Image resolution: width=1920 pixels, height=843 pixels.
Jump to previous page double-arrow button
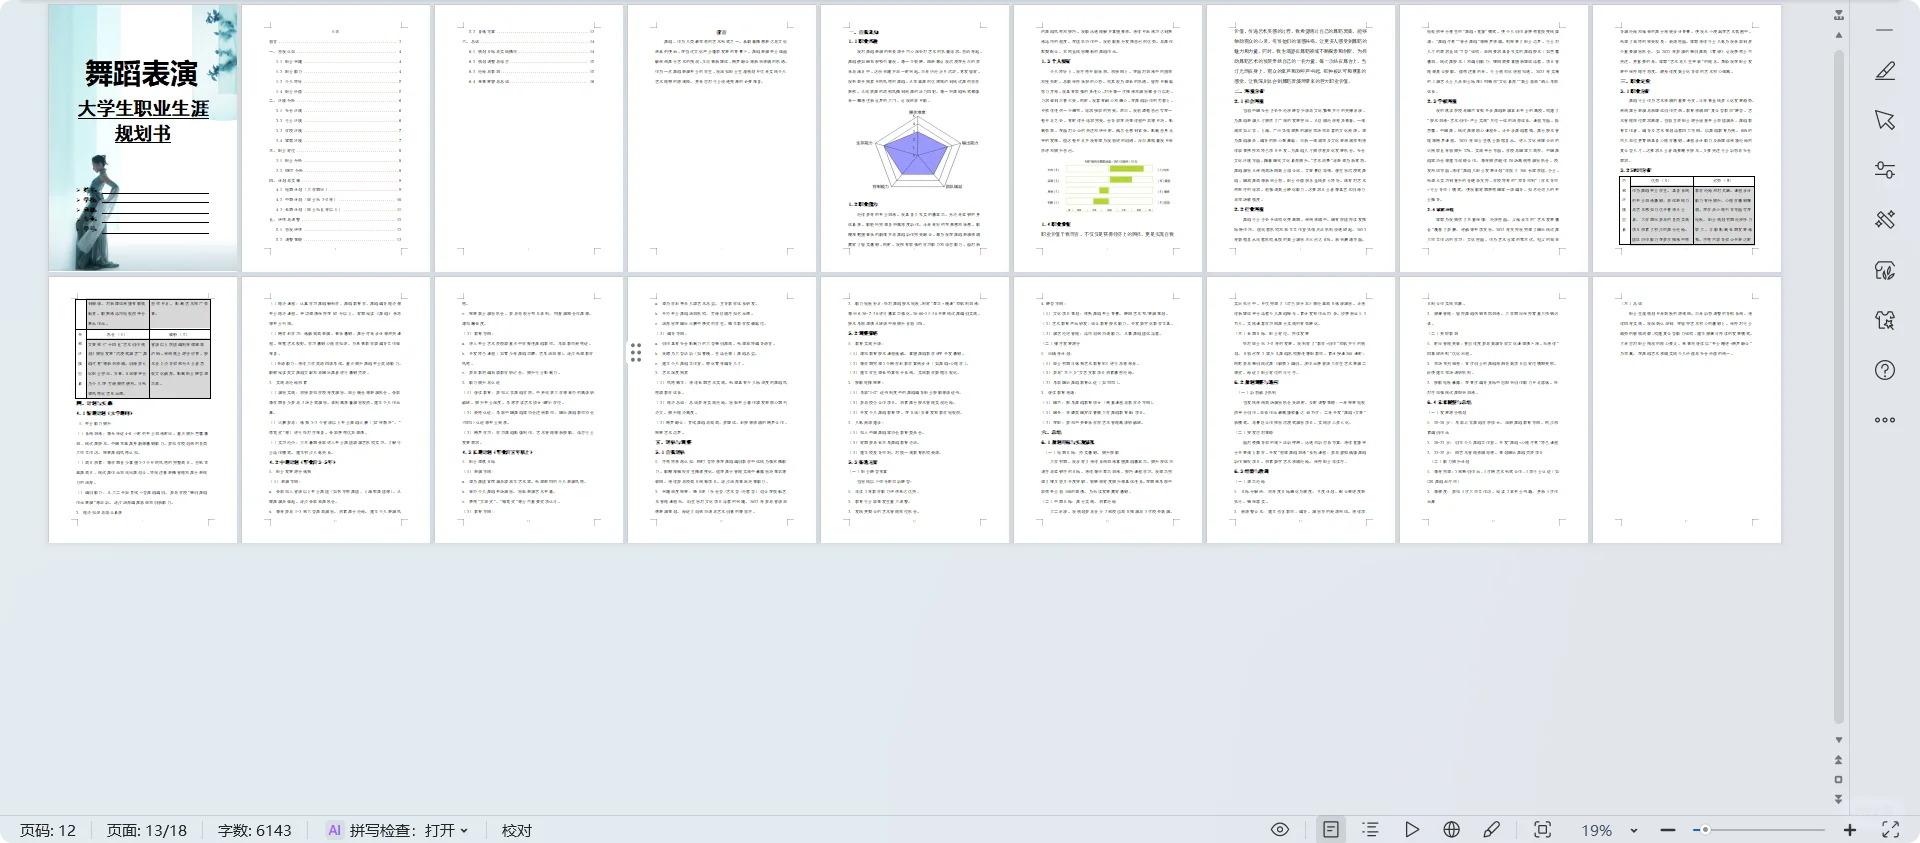point(1839,760)
